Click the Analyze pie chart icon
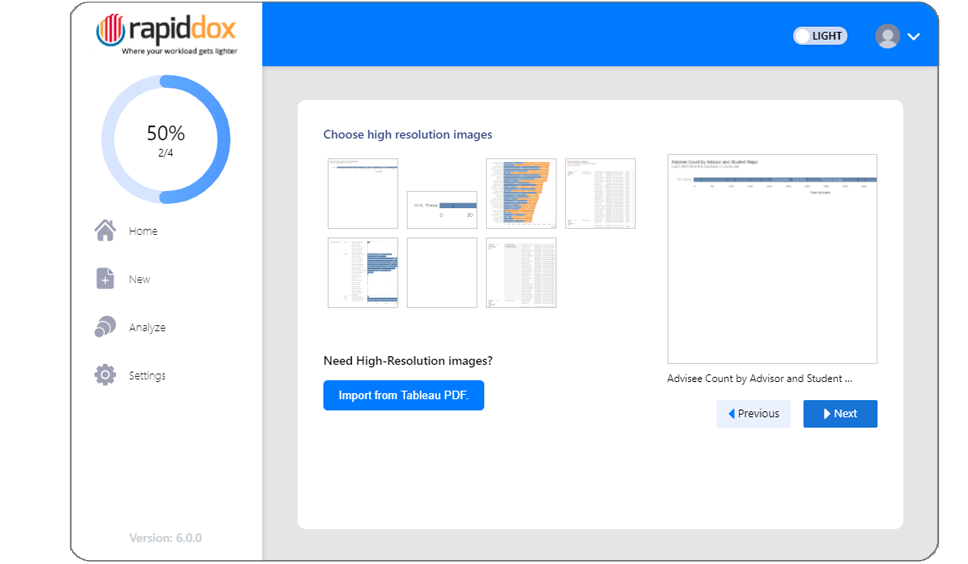Viewport: 968px width, 564px height. coord(105,326)
